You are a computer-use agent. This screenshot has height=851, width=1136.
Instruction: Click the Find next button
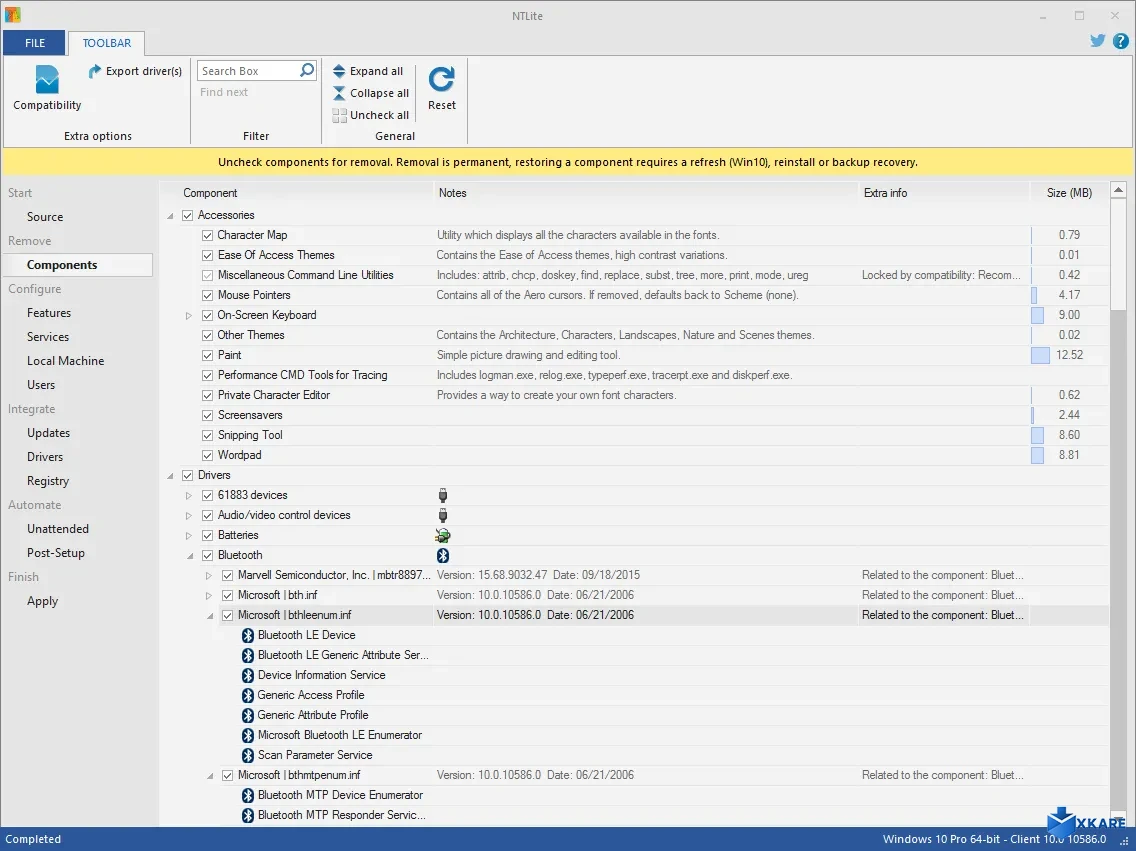click(x=224, y=92)
